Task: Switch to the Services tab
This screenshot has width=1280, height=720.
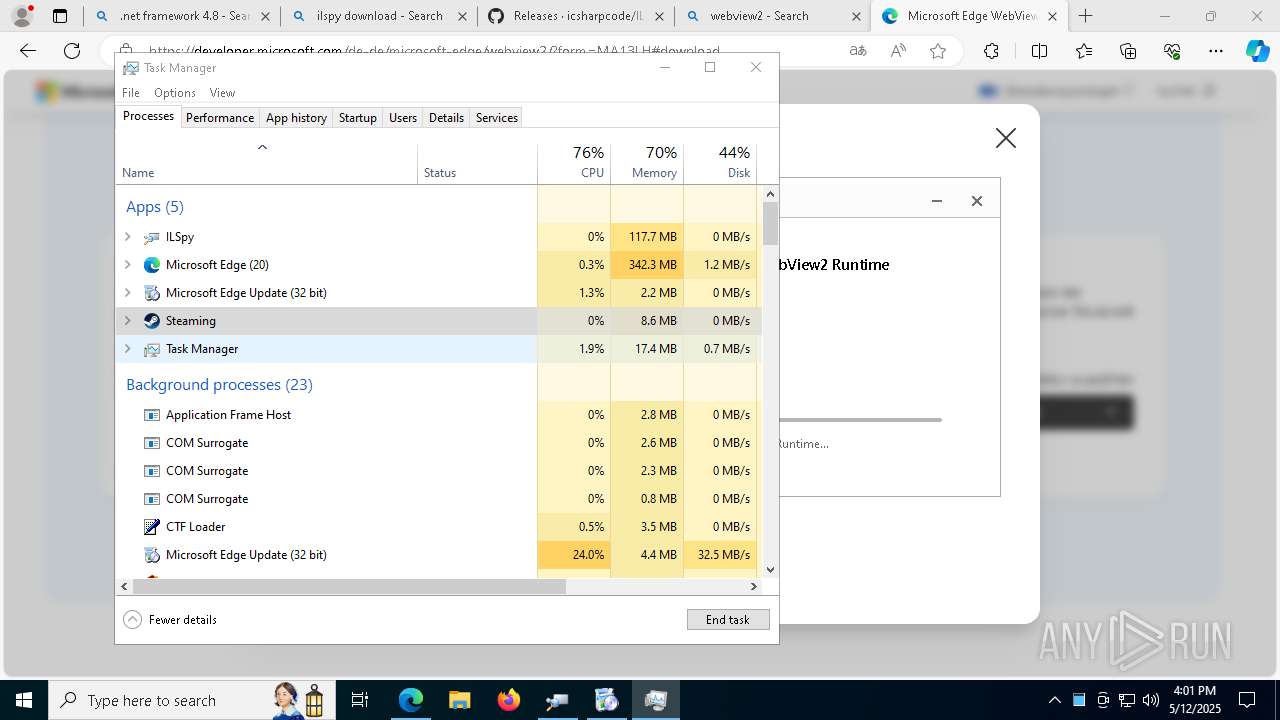Action: click(x=497, y=117)
